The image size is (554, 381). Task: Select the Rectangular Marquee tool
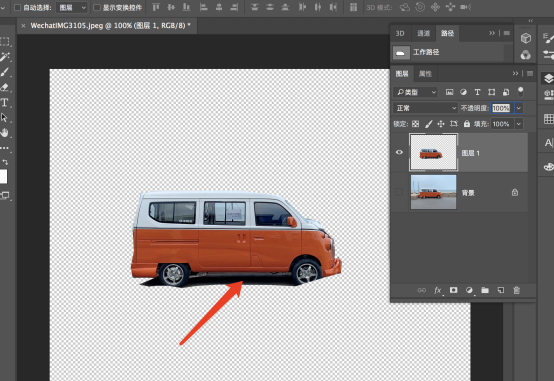tap(5, 41)
